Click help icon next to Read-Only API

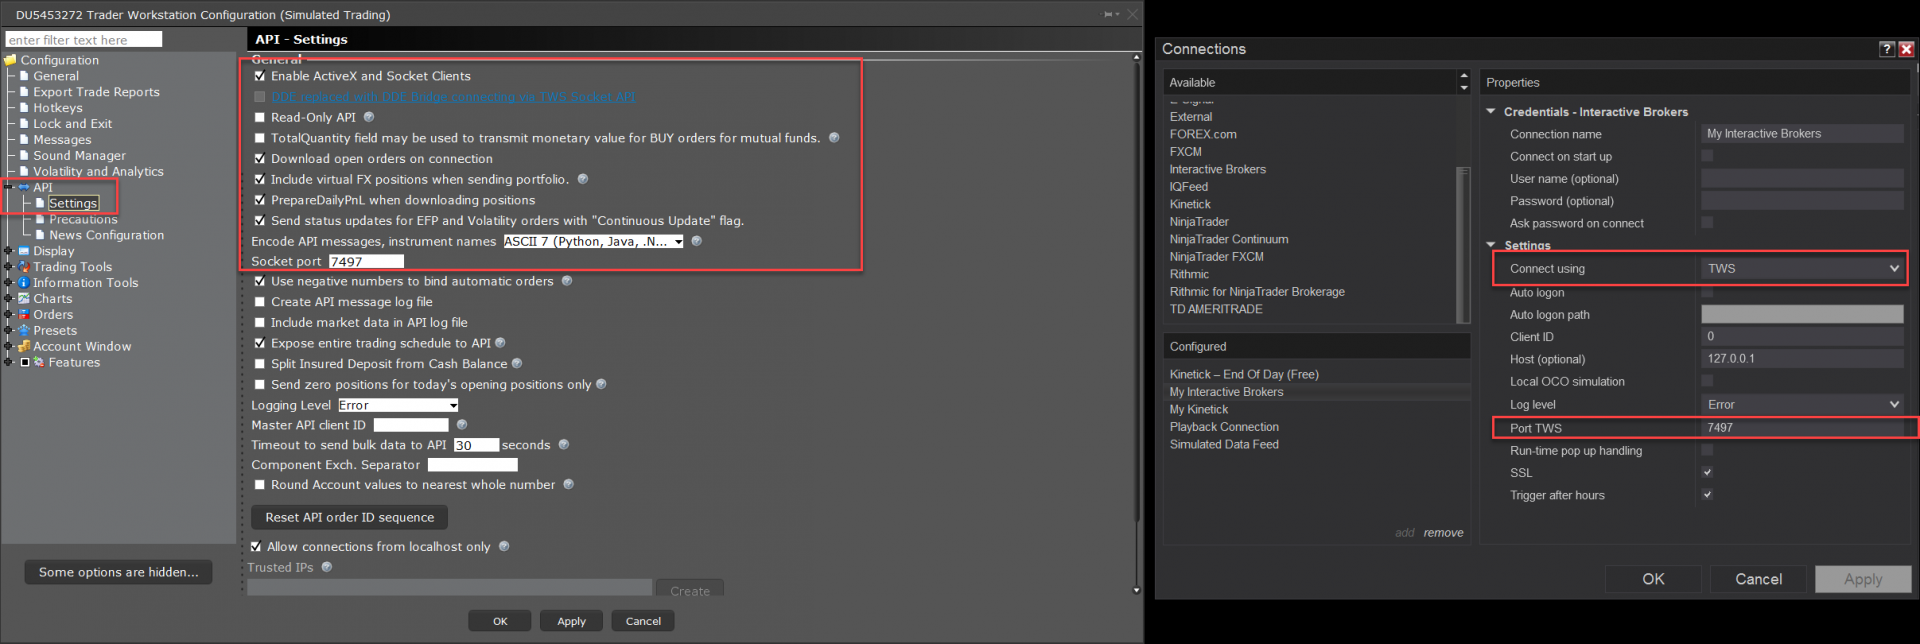click(x=368, y=117)
